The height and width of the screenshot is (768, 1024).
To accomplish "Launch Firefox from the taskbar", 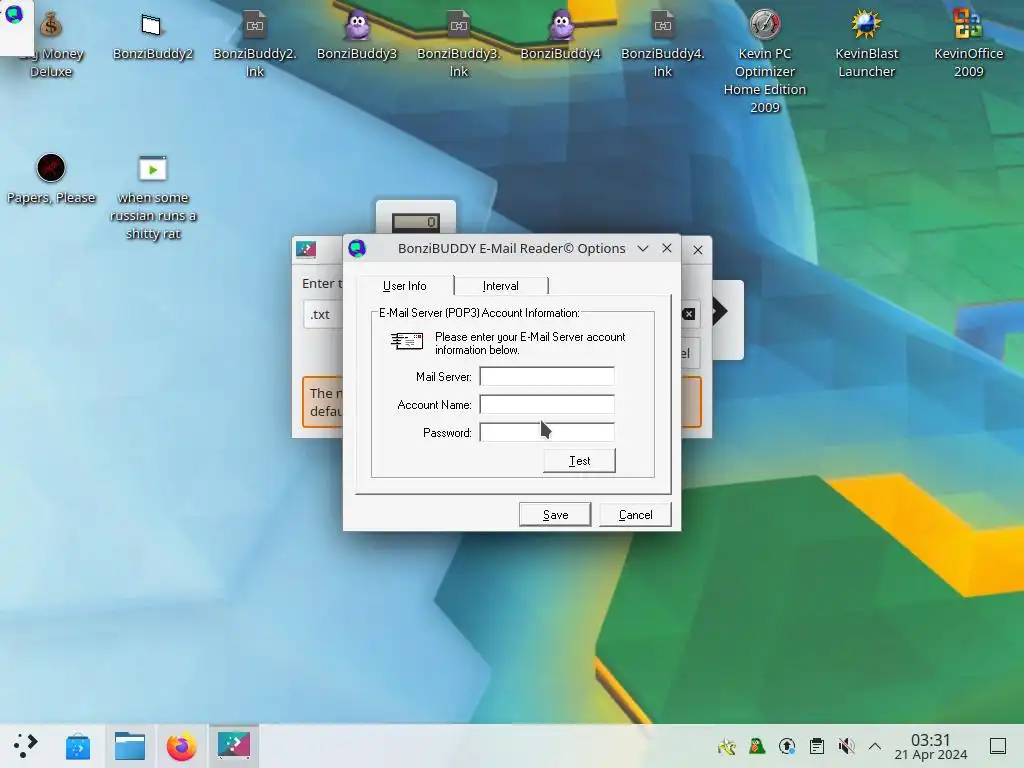I will [182, 746].
